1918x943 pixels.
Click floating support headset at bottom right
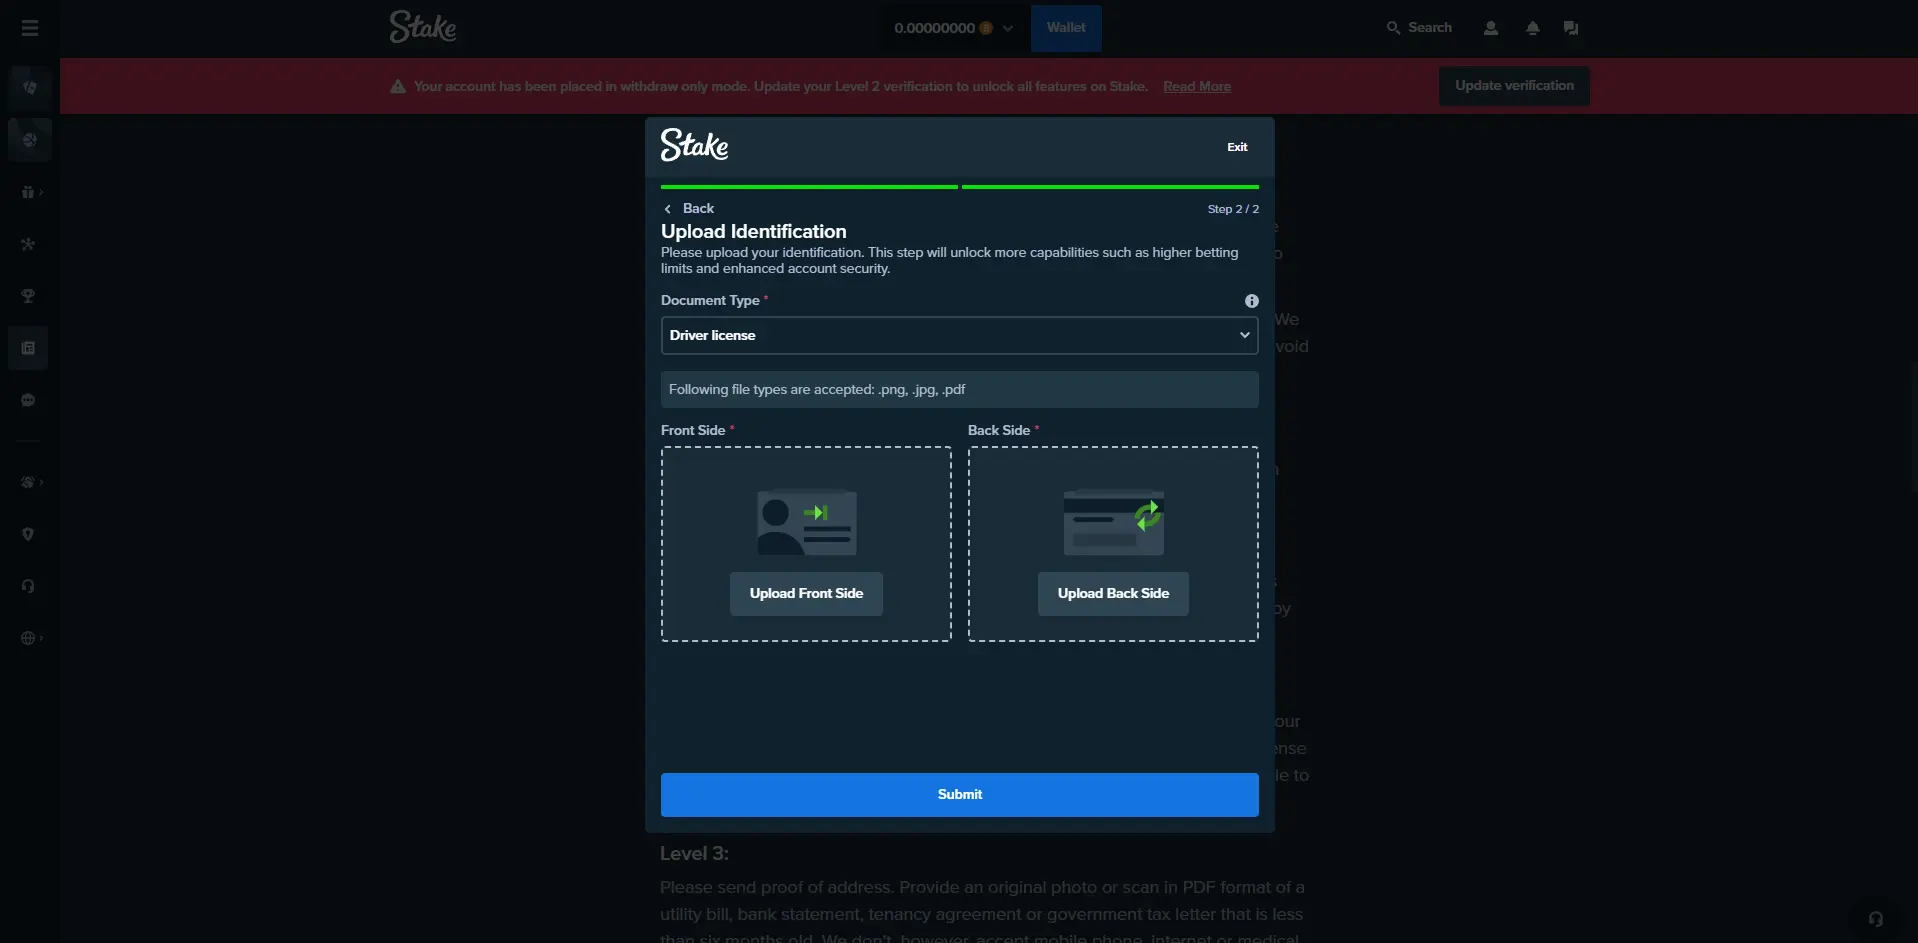coord(1876,919)
